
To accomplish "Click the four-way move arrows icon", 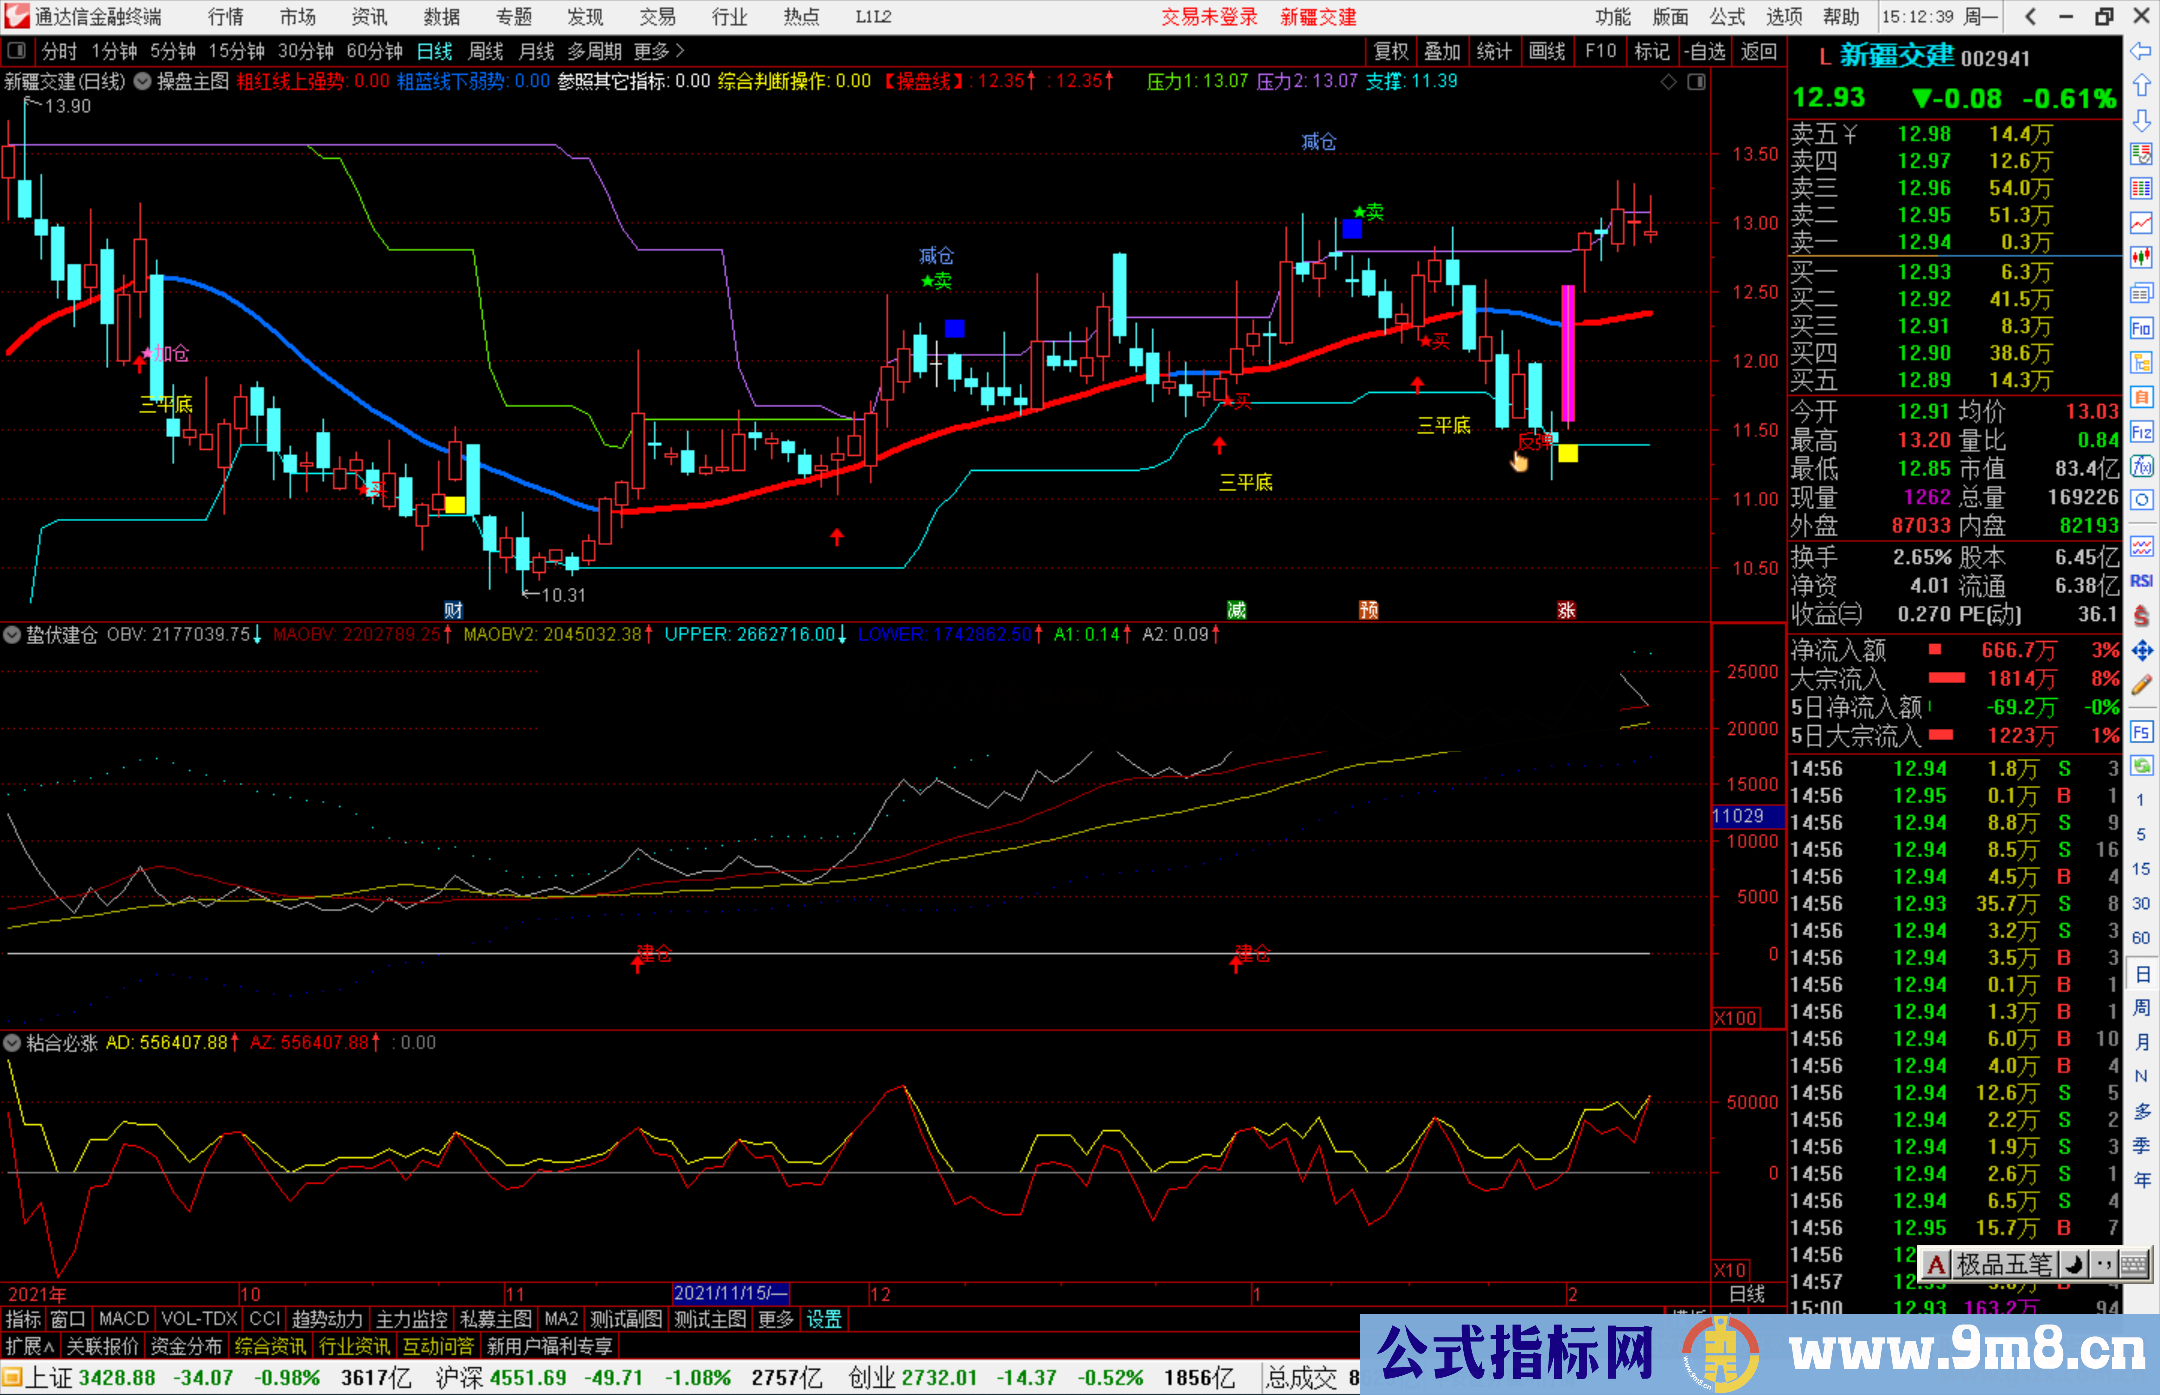I will coord(2141,651).
